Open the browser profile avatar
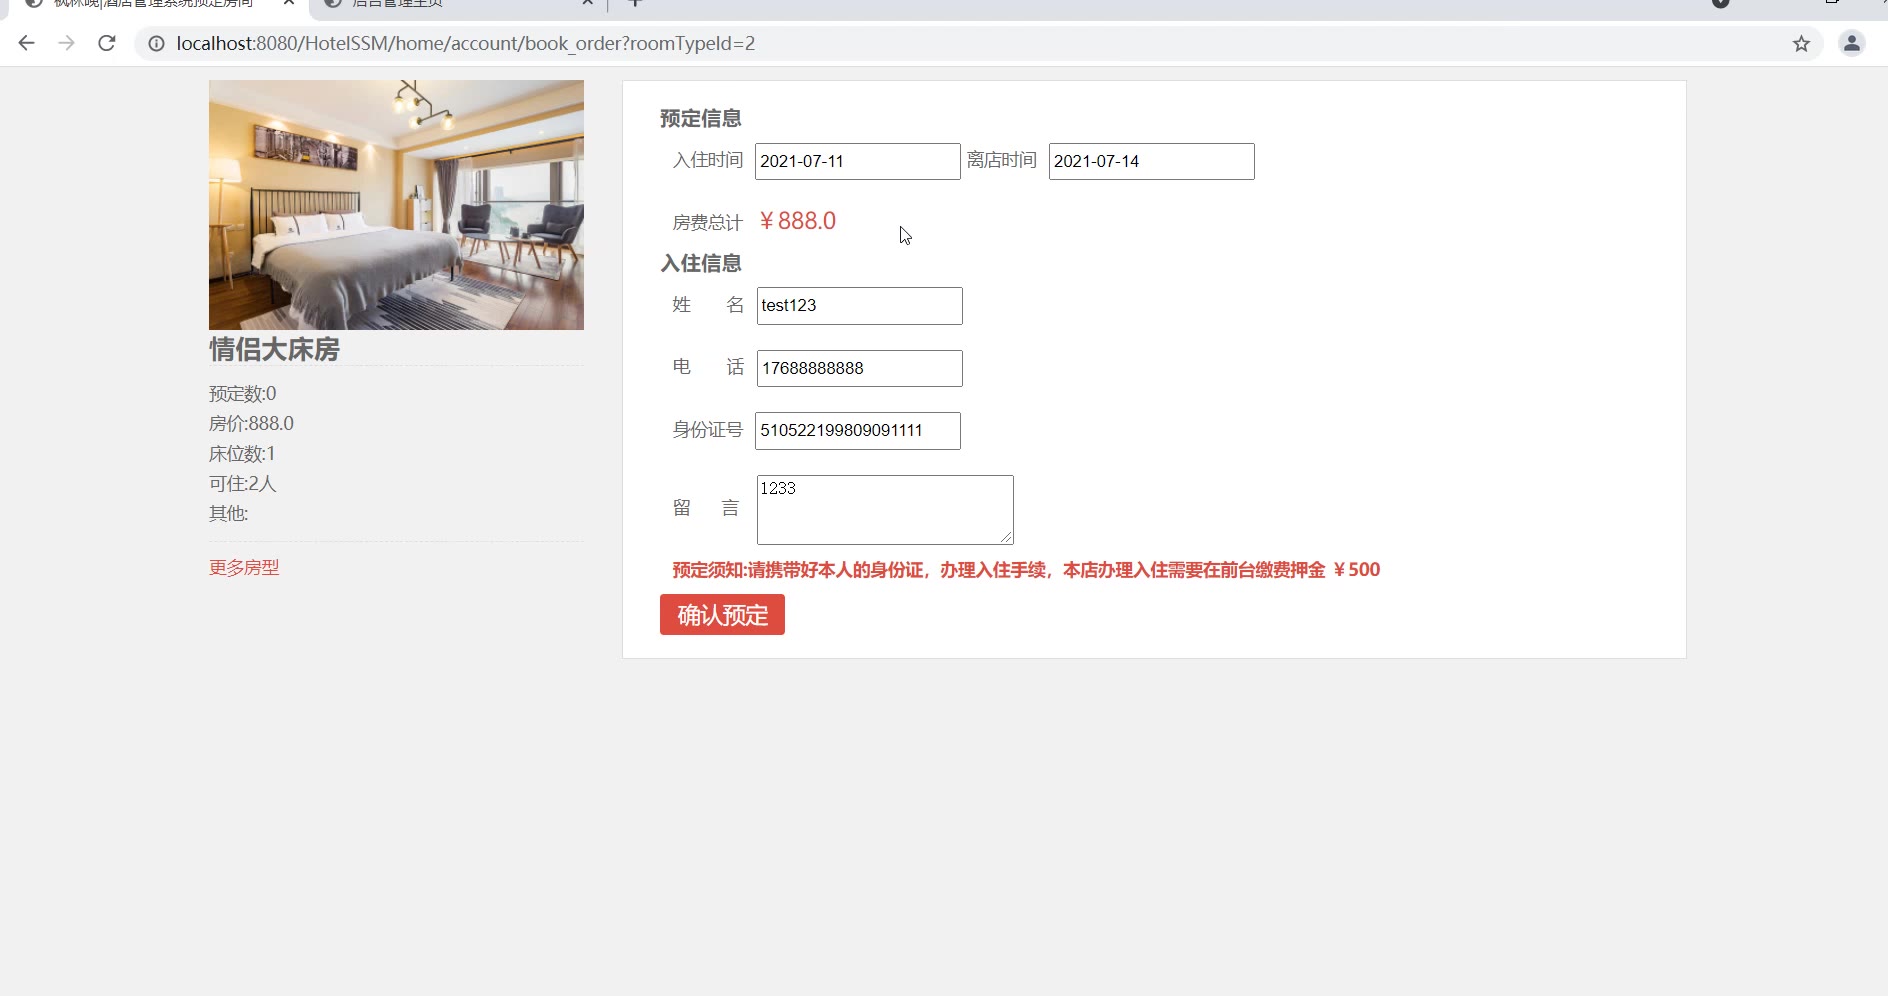 (1852, 43)
